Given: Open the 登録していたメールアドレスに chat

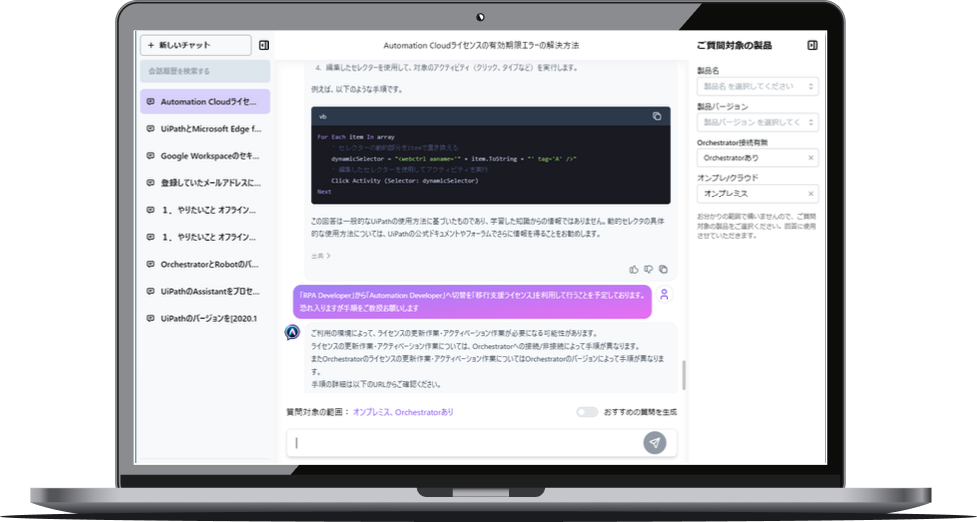Looking at the screenshot, I should click(x=205, y=183).
